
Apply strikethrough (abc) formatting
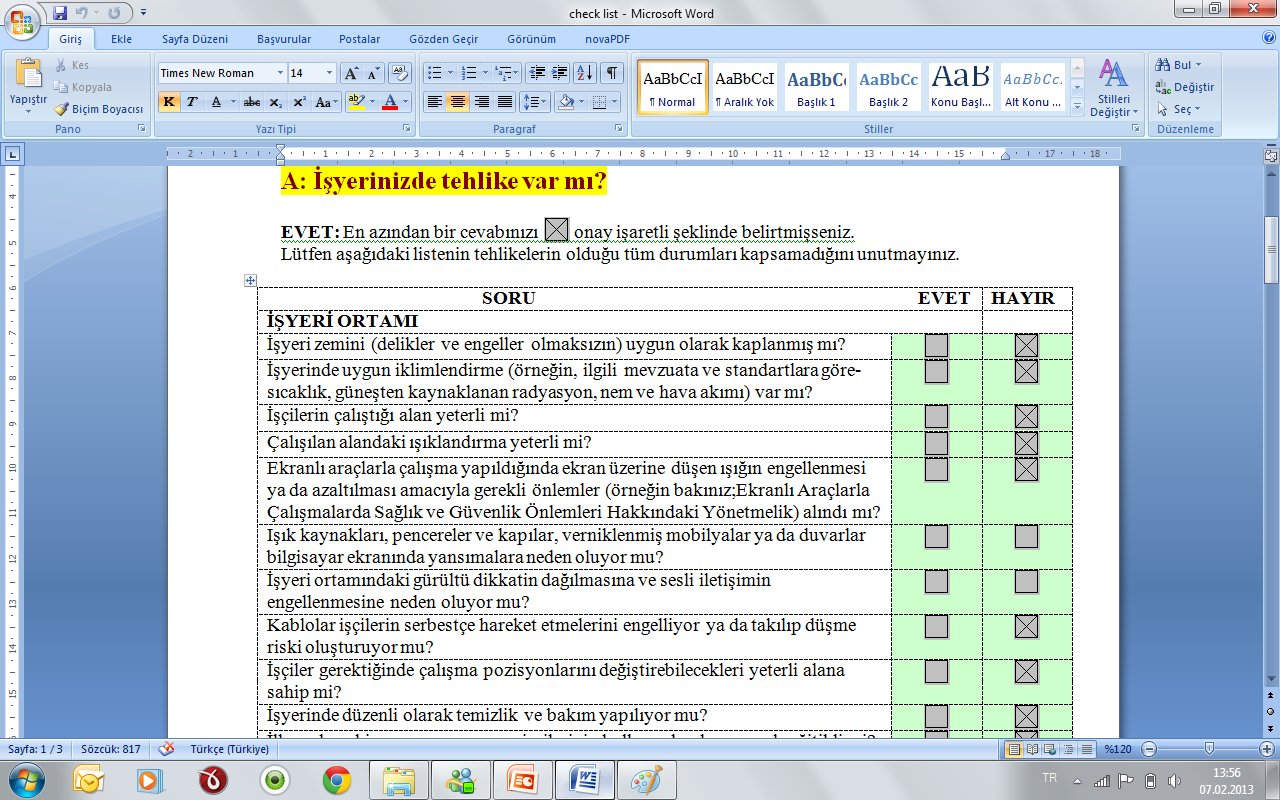coord(252,102)
